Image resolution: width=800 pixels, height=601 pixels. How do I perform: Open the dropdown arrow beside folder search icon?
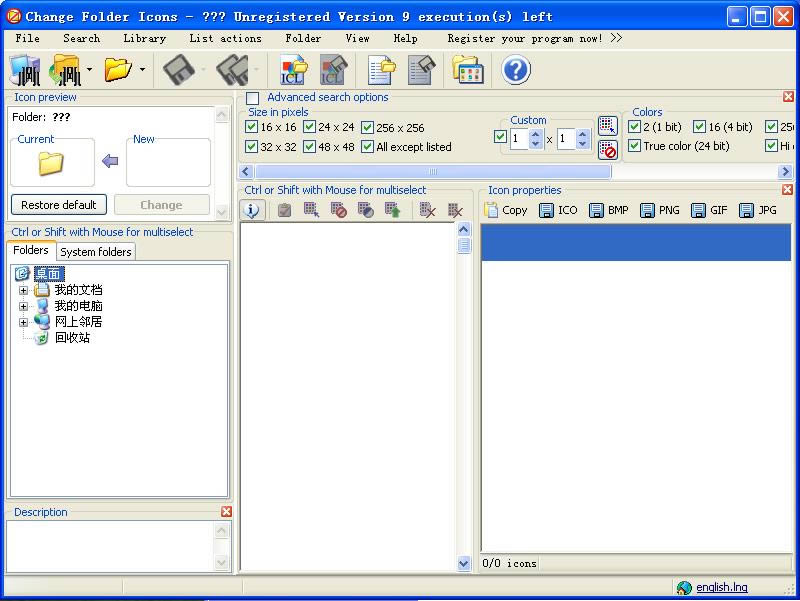click(x=89, y=69)
